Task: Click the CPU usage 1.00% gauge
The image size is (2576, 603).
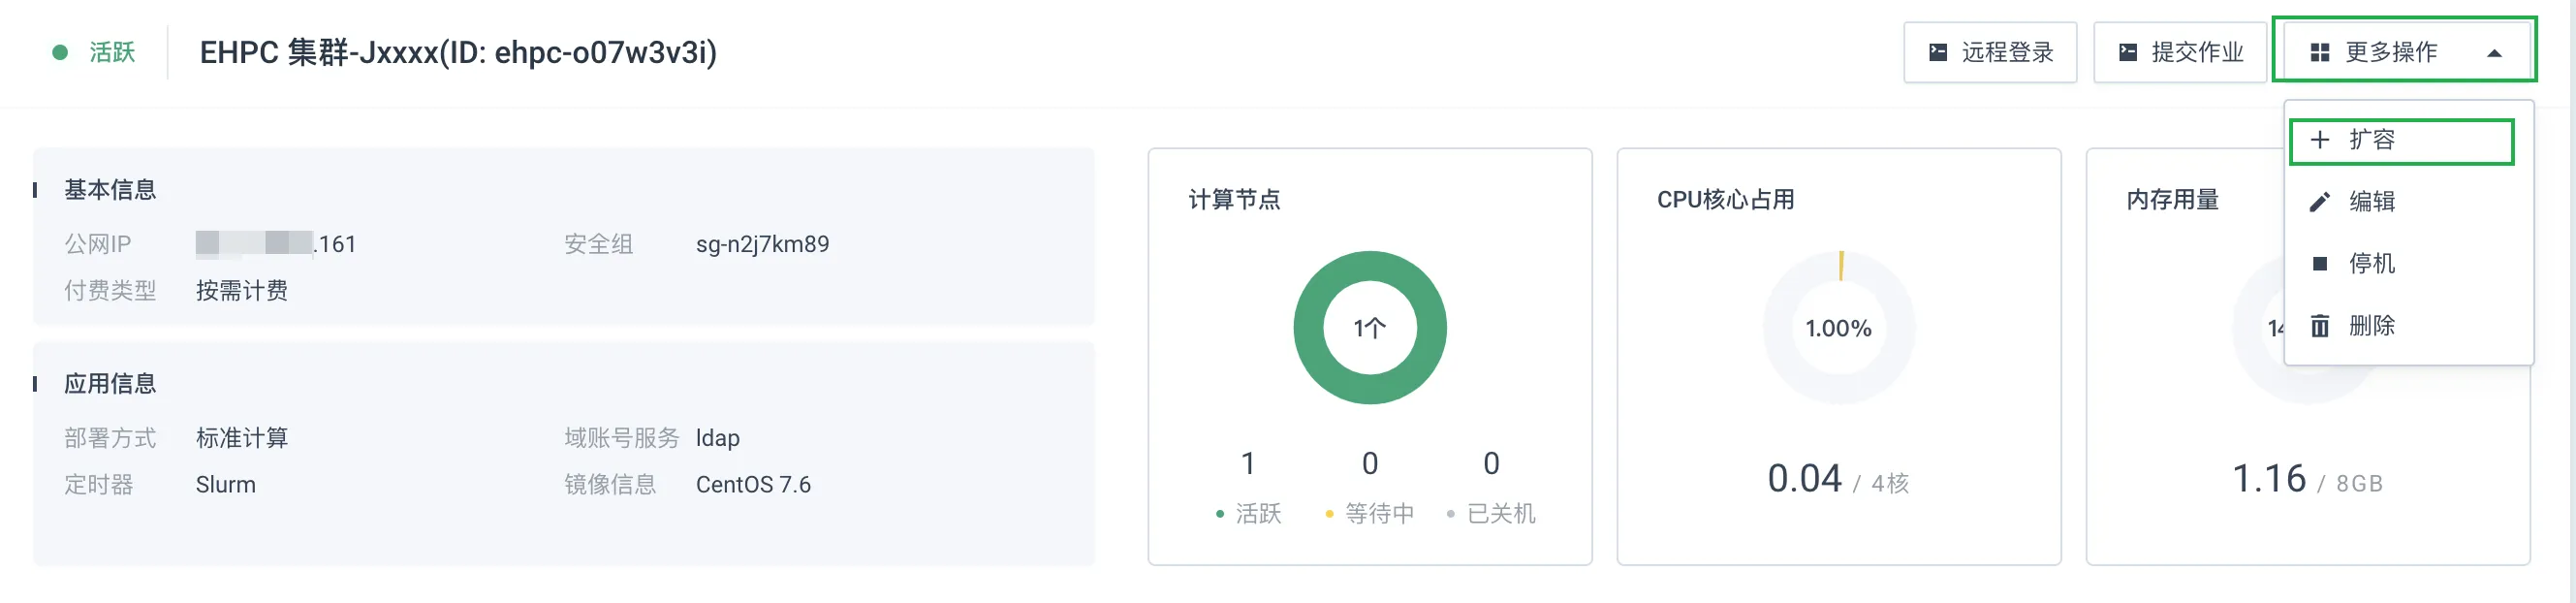Action: click(1839, 327)
